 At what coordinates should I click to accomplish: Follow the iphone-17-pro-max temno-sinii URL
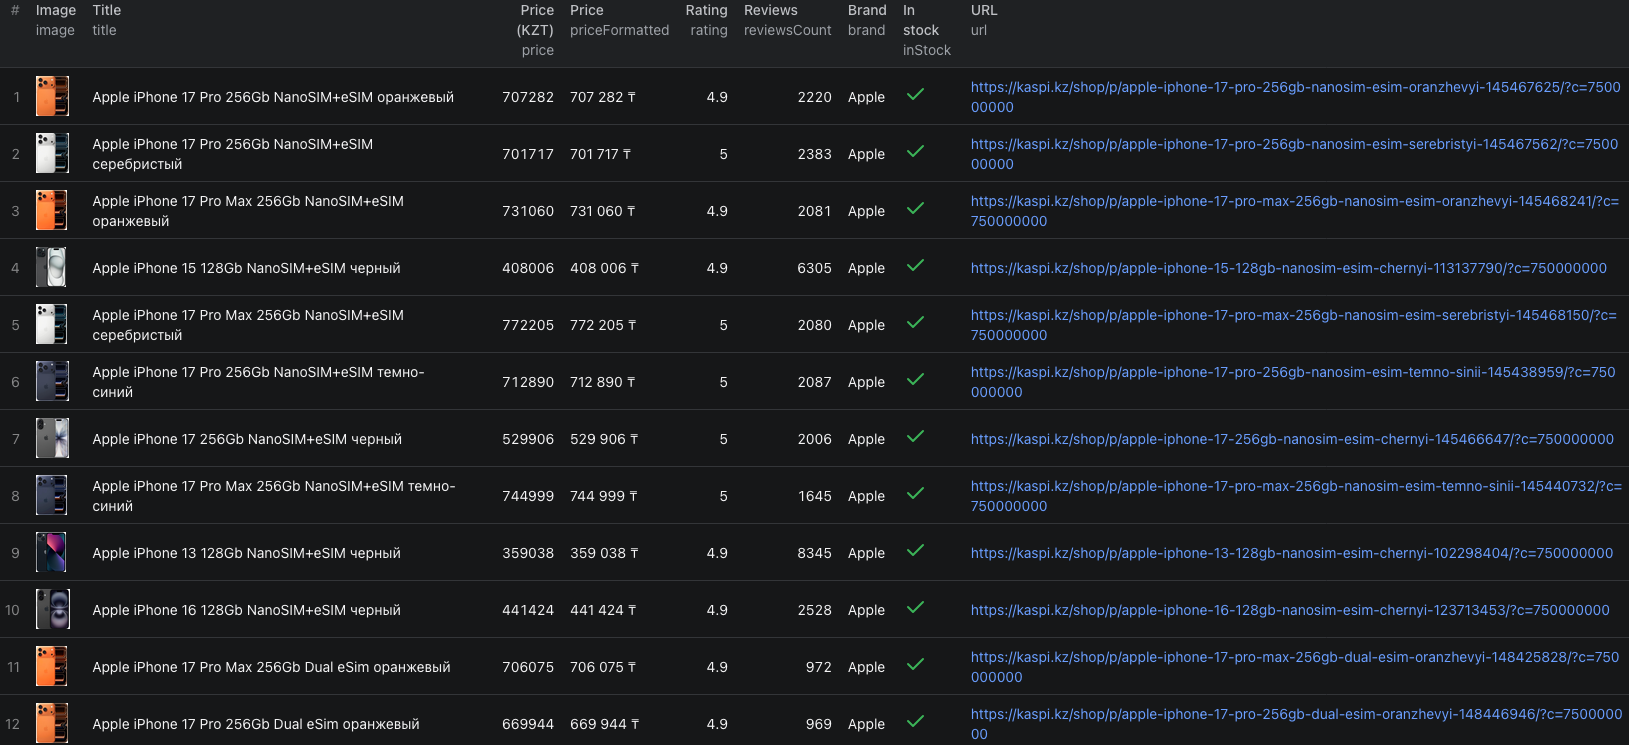pos(1296,496)
